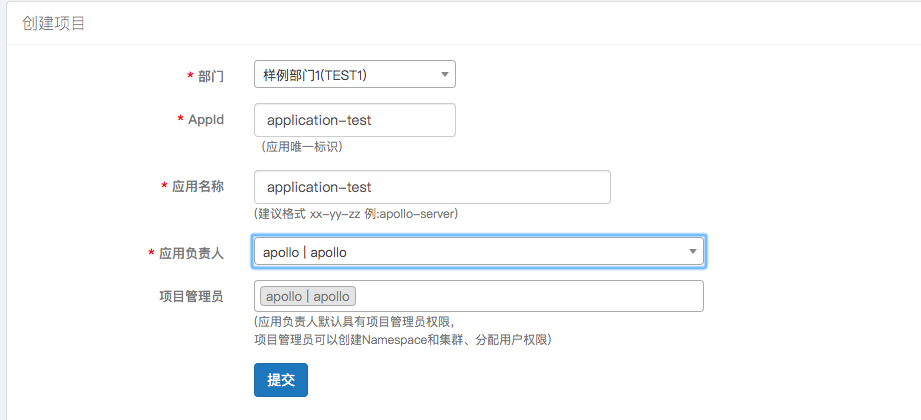This screenshot has width=921, height=420.
Task: Click the AppId field label
Action: point(206,119)
